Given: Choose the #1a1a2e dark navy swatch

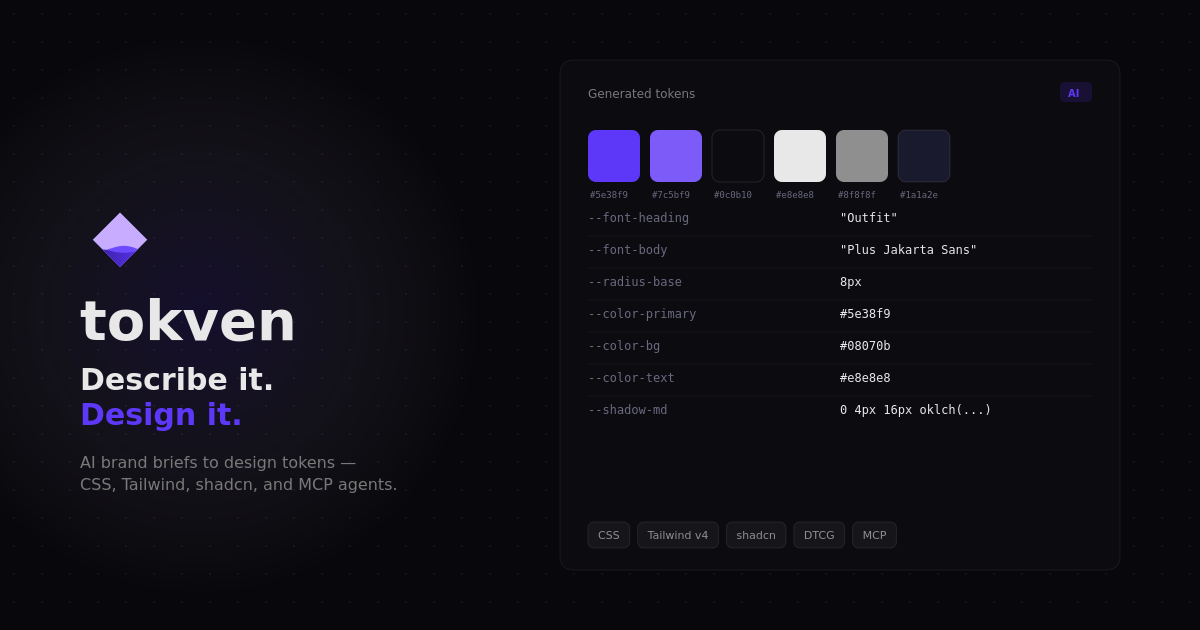Looking at the screenshot, I should [x=924, y=156].
